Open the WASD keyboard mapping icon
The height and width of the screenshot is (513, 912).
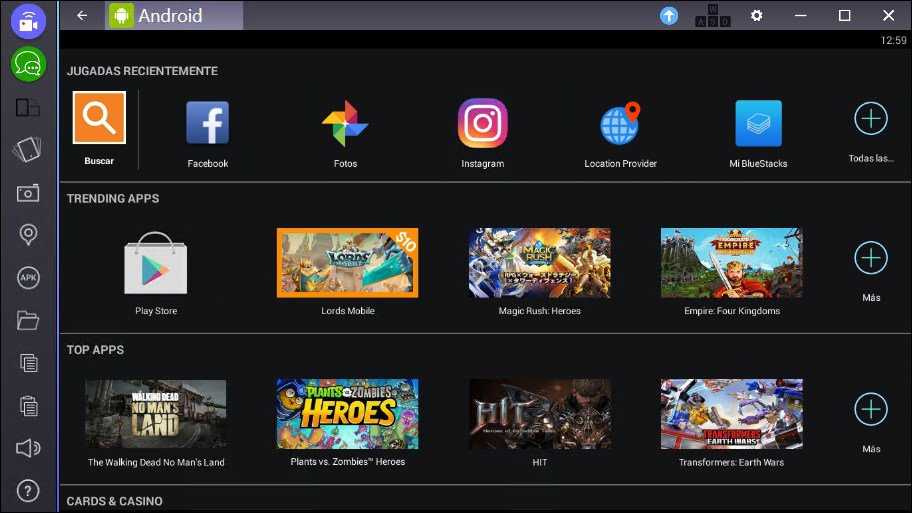pyautogui.click(x=712, y=16)
